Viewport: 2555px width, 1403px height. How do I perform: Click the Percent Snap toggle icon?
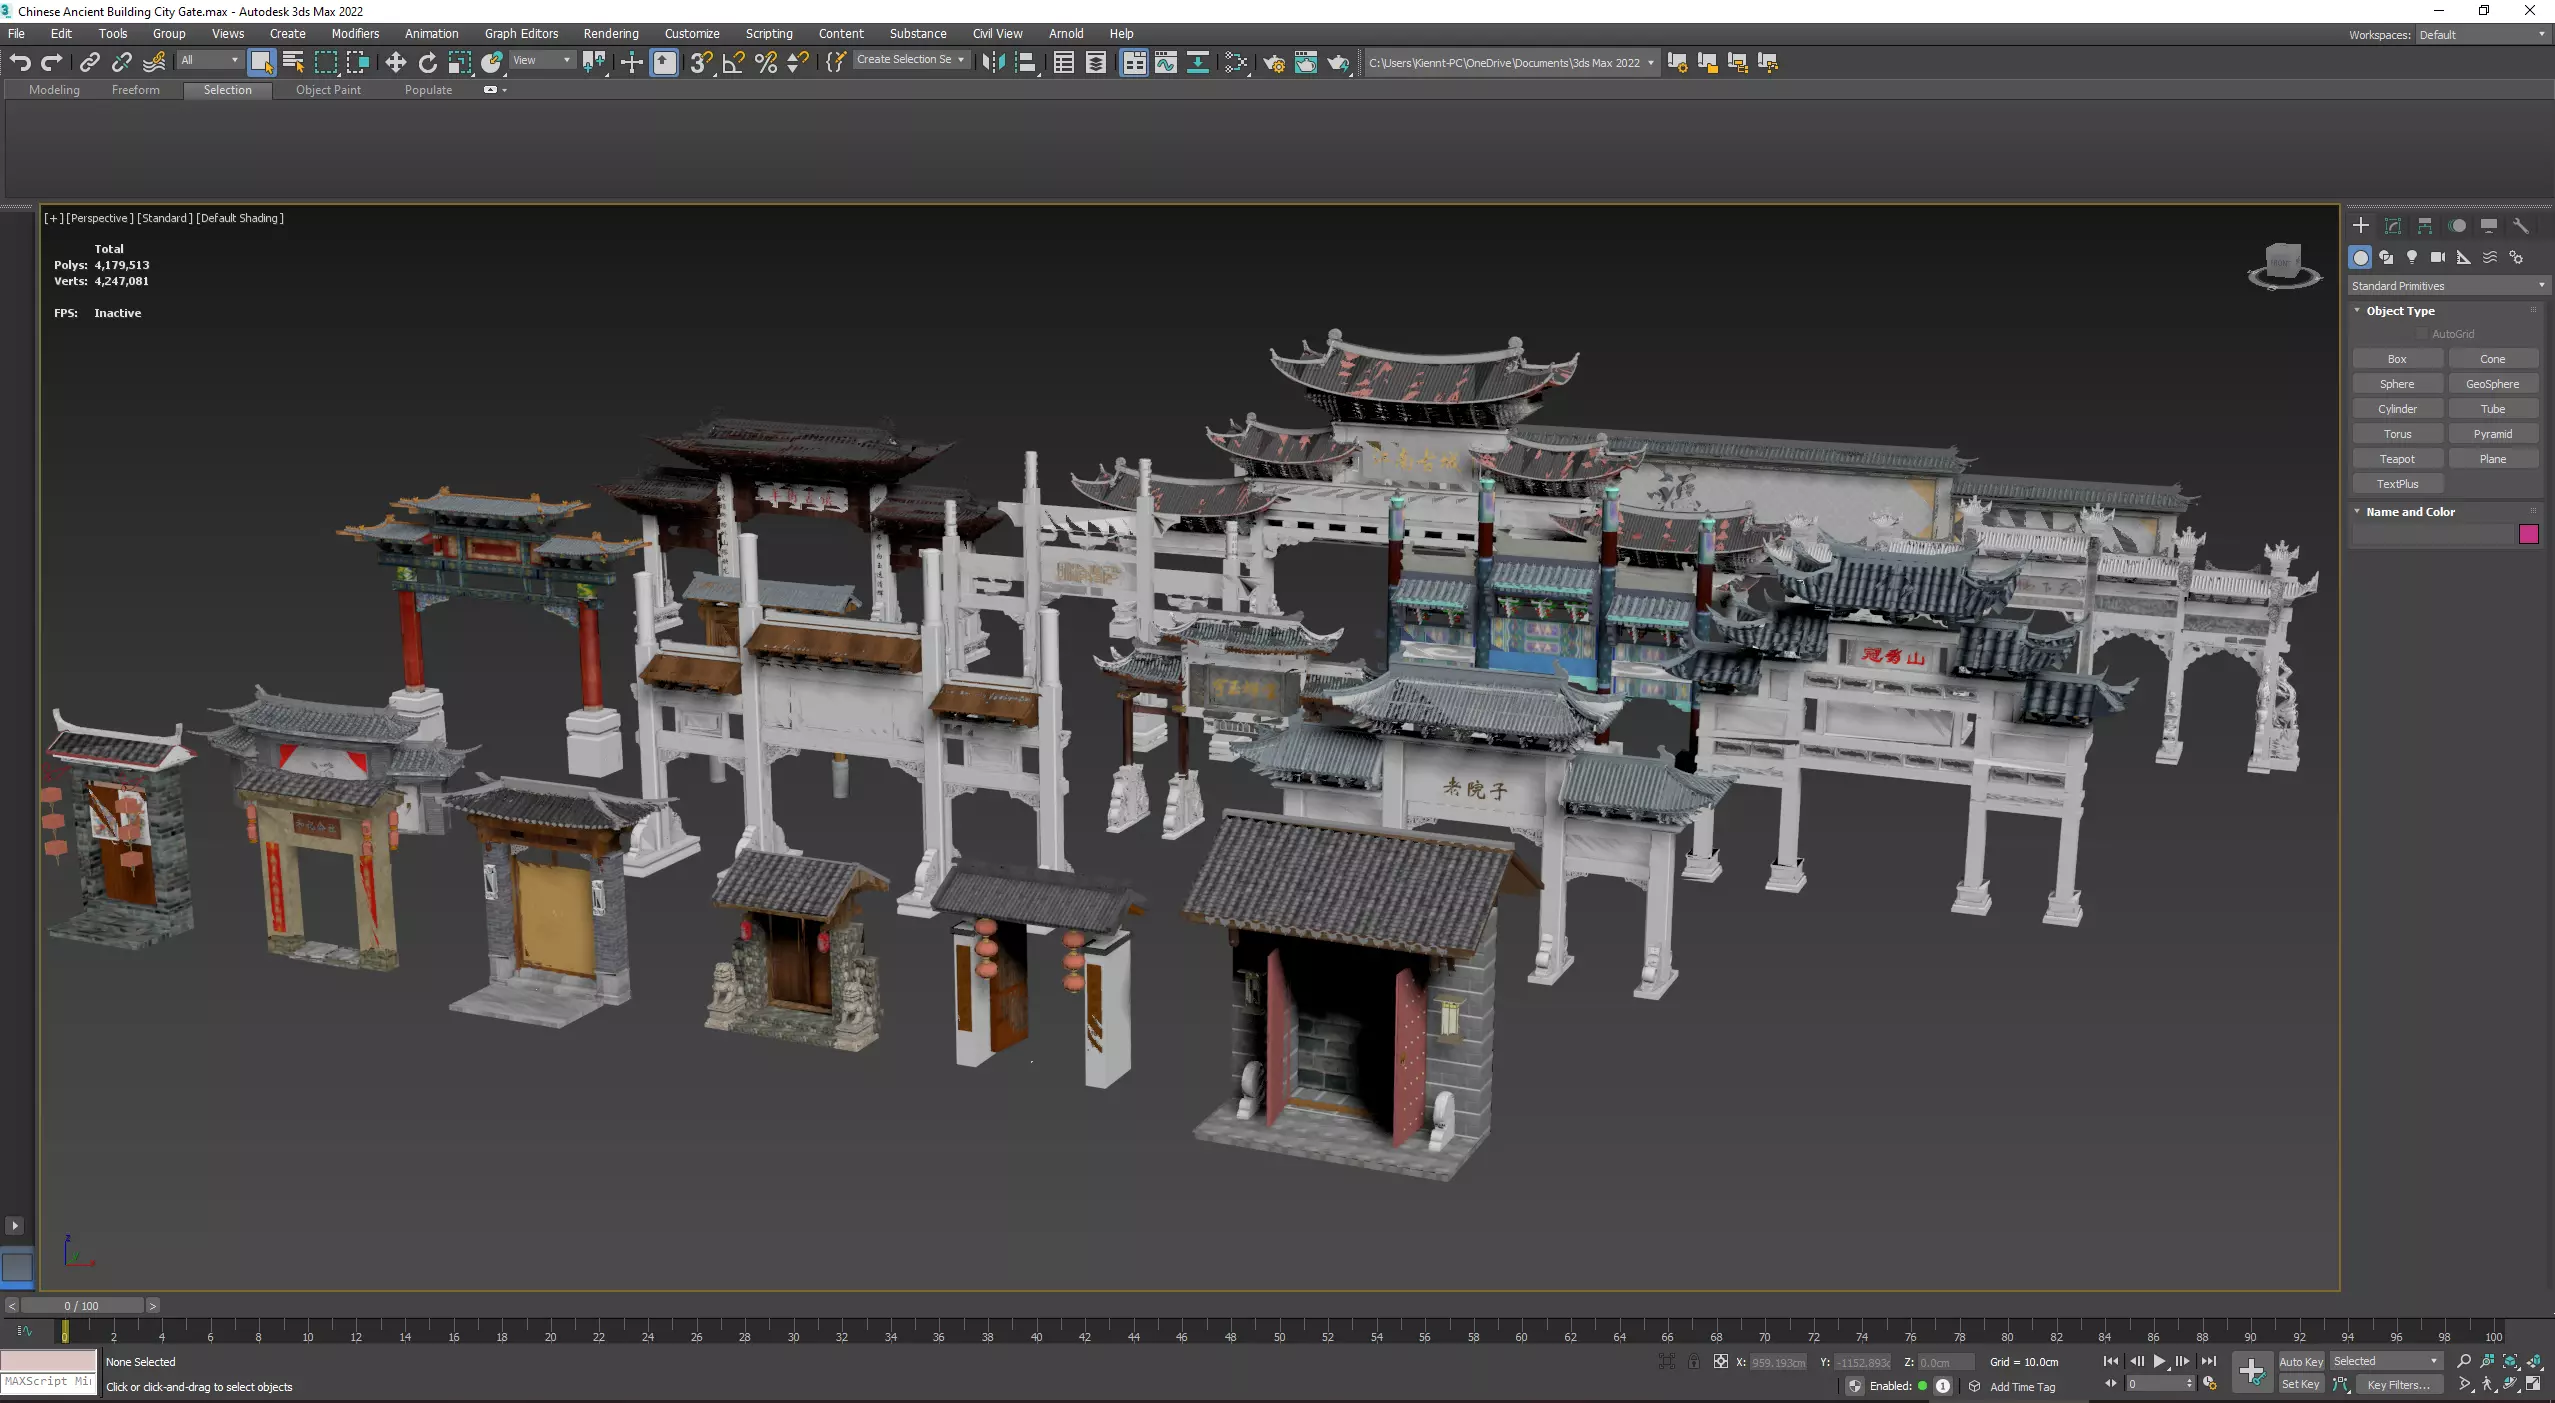pyautogui.click(x=766, y=62)
